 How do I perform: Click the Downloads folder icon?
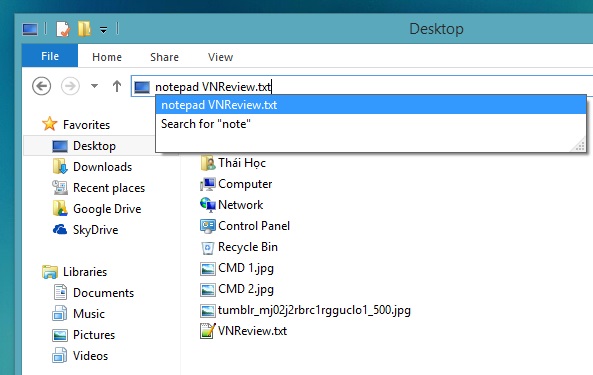point(60,166)
